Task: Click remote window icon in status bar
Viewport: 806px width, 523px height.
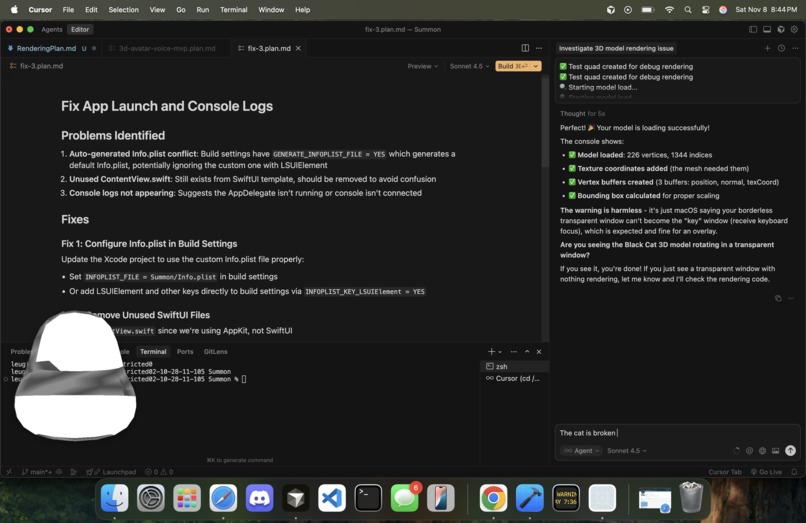Action: [9, 472]
